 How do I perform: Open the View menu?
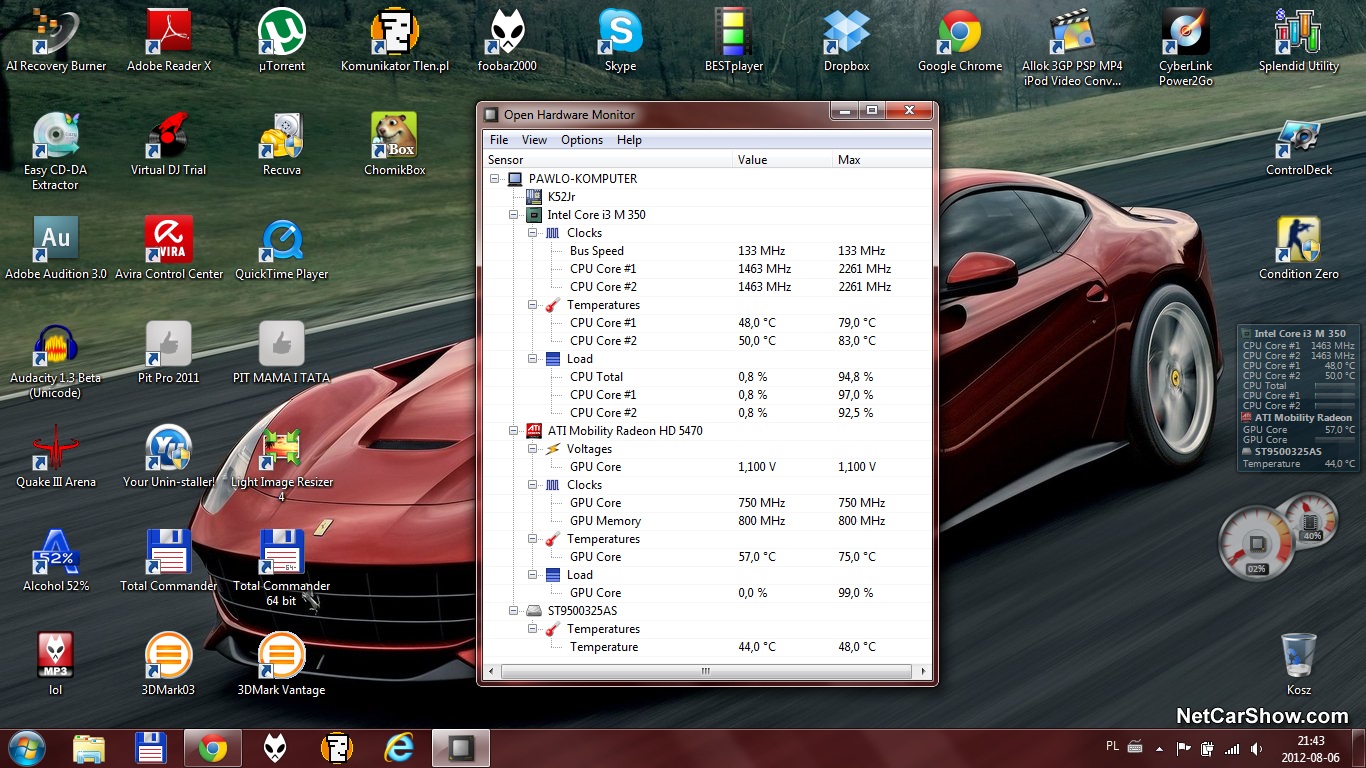(534, 140)
